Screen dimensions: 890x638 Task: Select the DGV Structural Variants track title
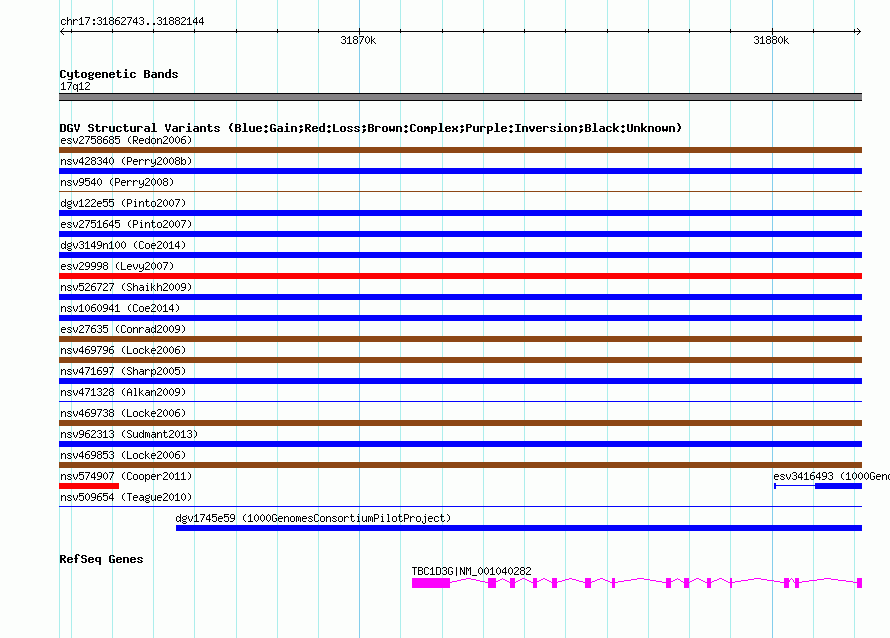pos(371,128)
